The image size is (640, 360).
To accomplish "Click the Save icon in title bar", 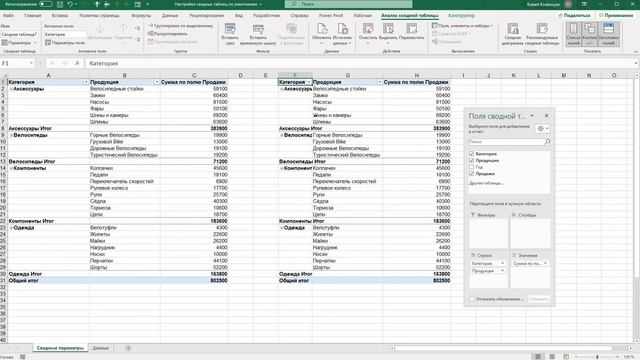I will click(x=60, y=4).
